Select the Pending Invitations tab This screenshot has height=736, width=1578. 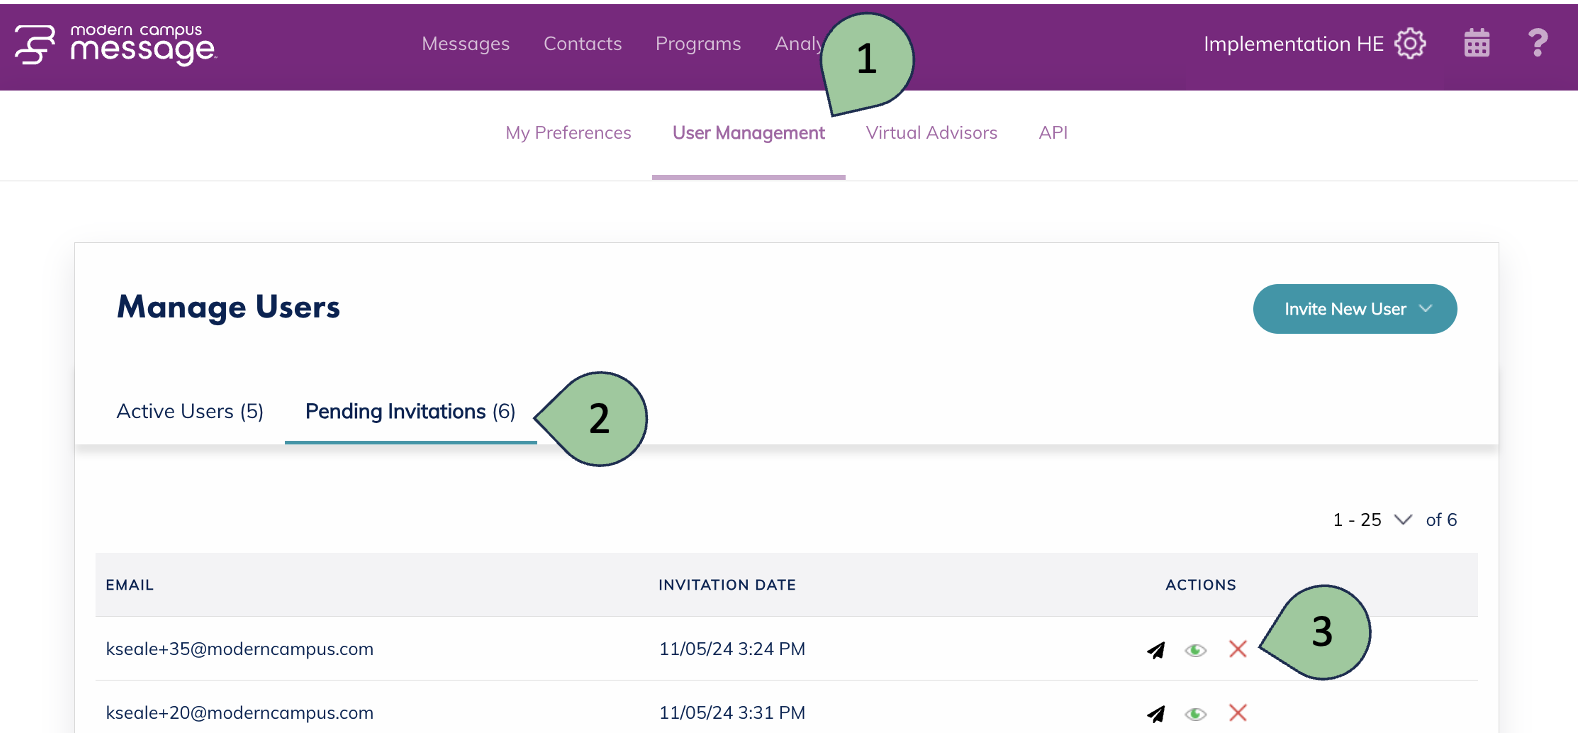coord(410,412)
